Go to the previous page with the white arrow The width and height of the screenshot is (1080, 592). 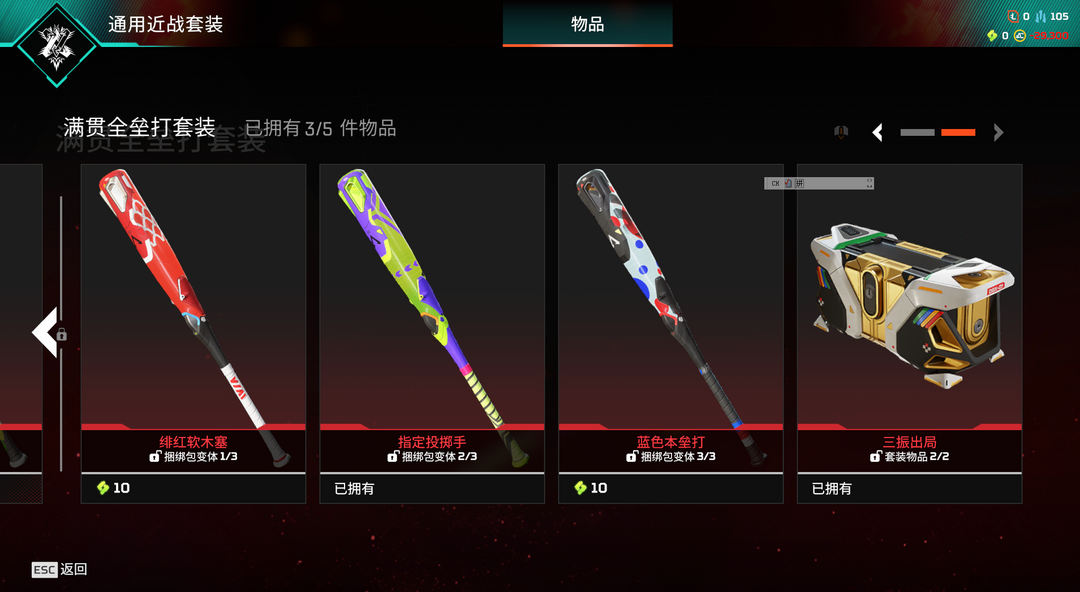[x=878, y=132]
